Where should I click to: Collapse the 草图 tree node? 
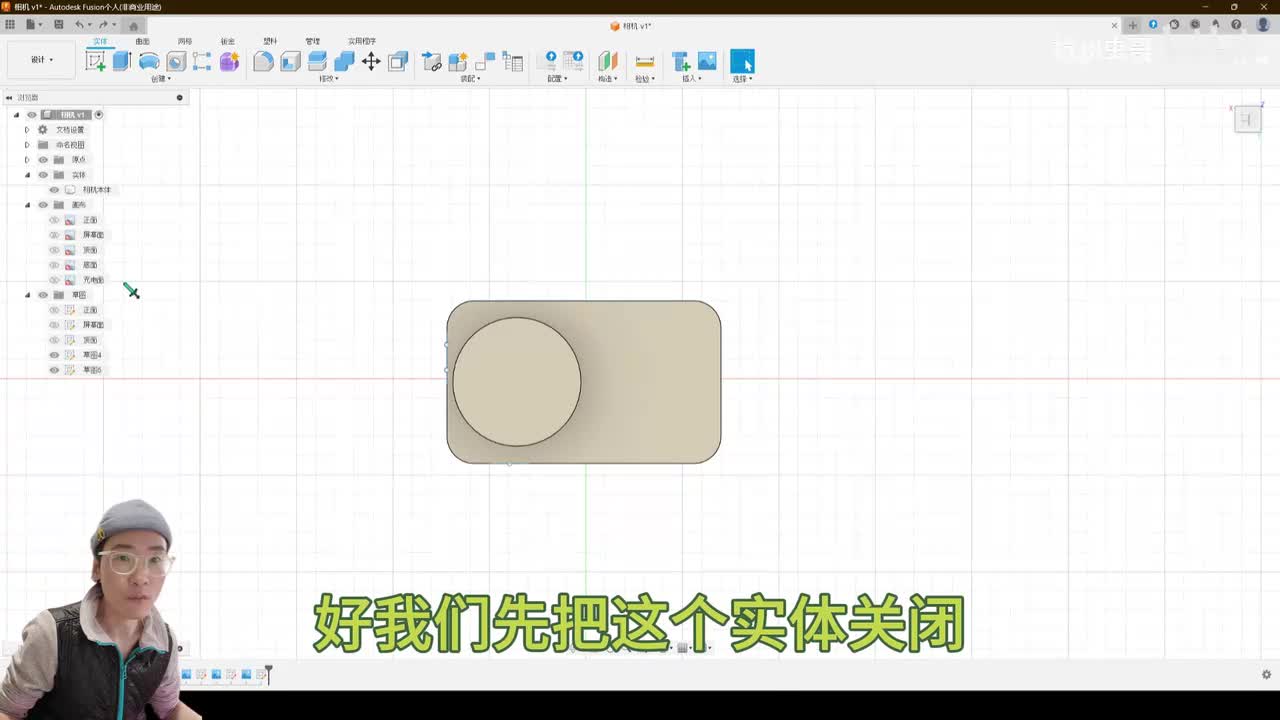[27, 295]
